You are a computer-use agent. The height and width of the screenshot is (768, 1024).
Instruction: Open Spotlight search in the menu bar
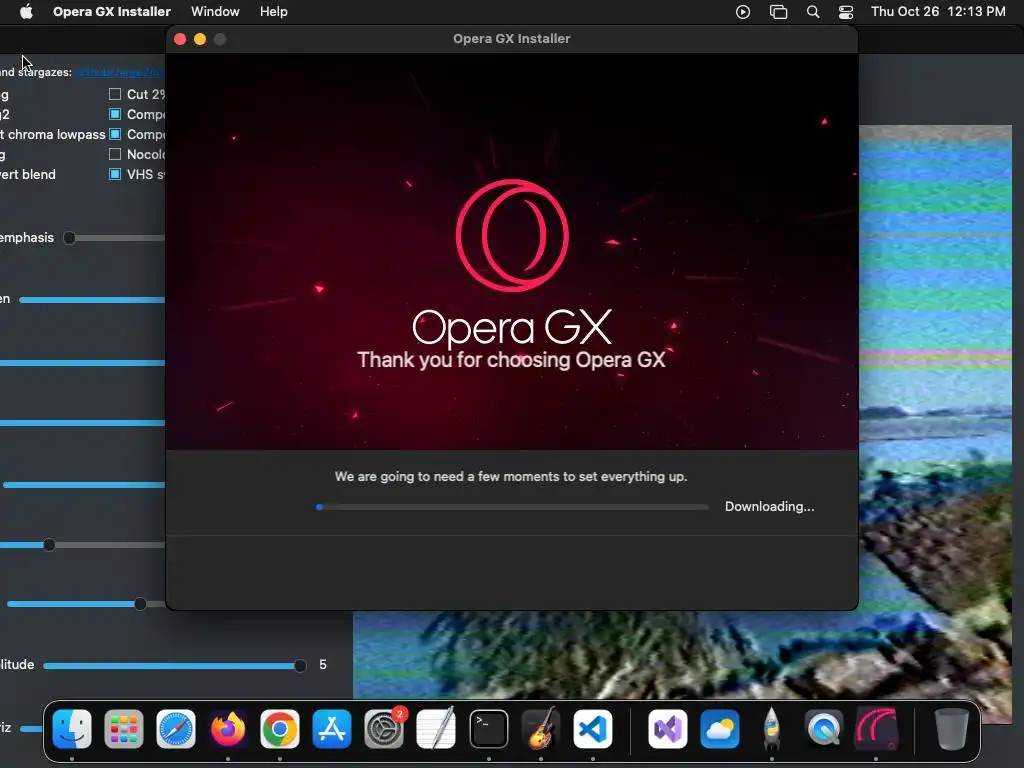tap(812, 12)
